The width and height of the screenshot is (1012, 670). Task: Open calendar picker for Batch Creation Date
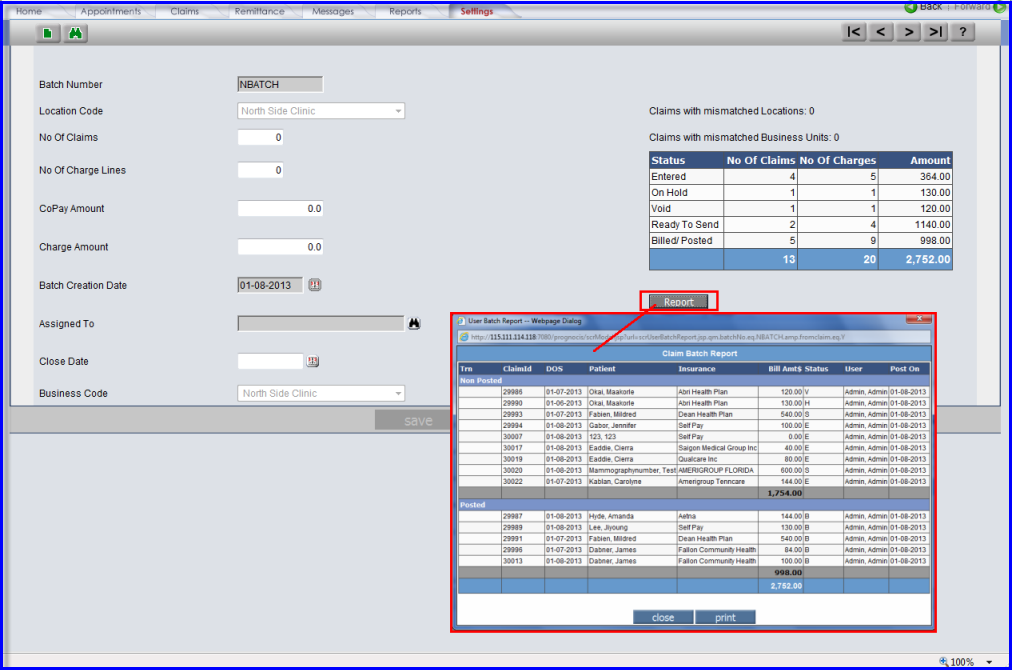(314, 285)
